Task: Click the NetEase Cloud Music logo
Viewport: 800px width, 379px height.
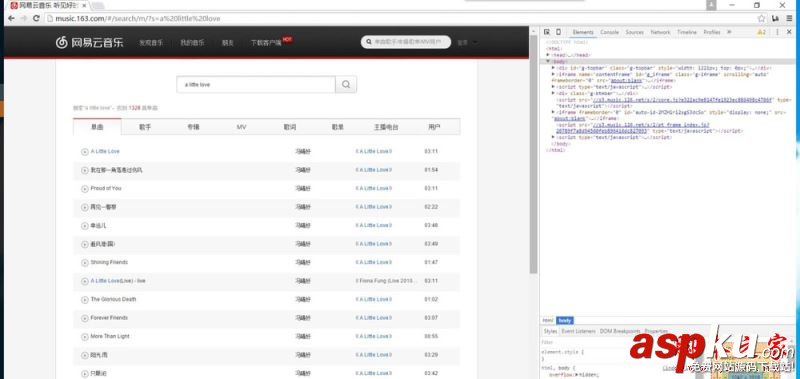Action: point(89,42)
